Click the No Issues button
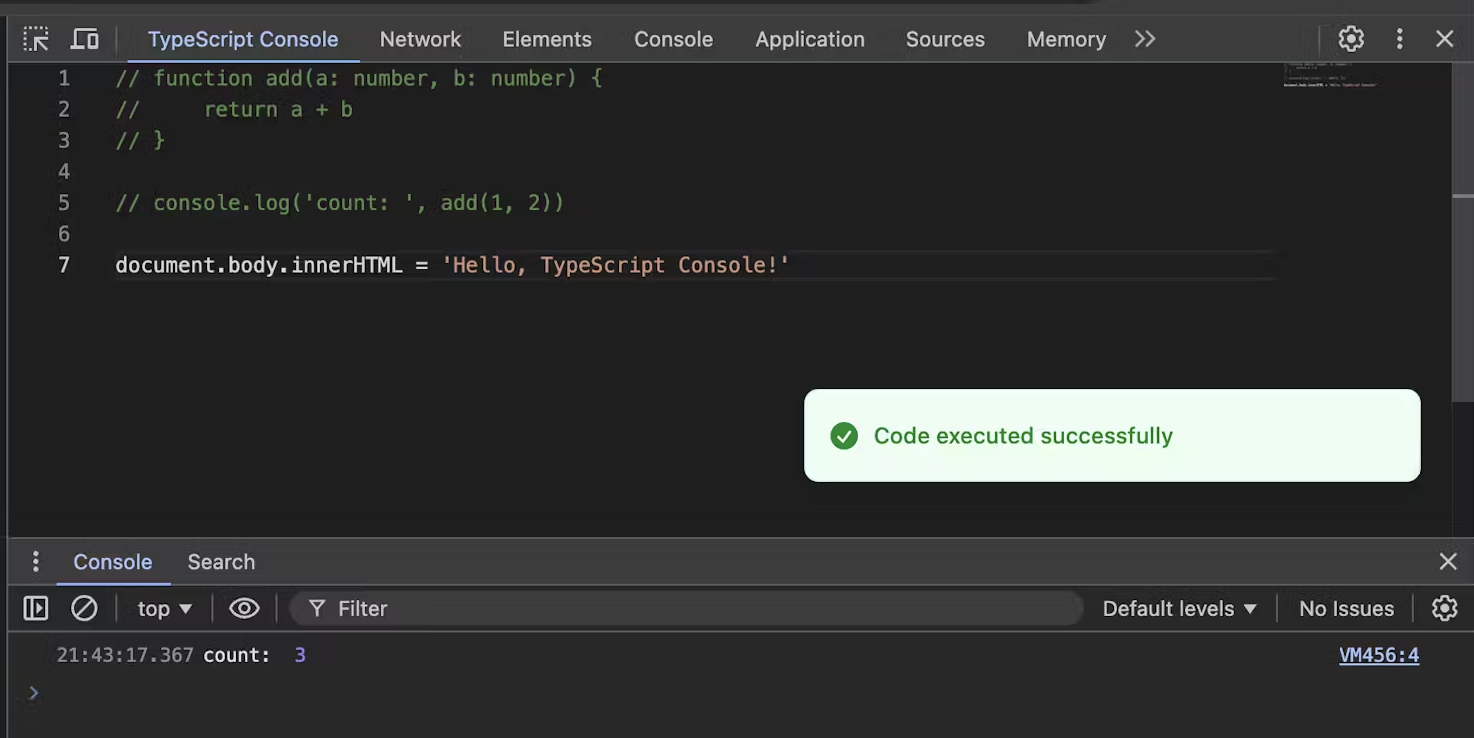1474x738 pixels. tap(1345, 608)
